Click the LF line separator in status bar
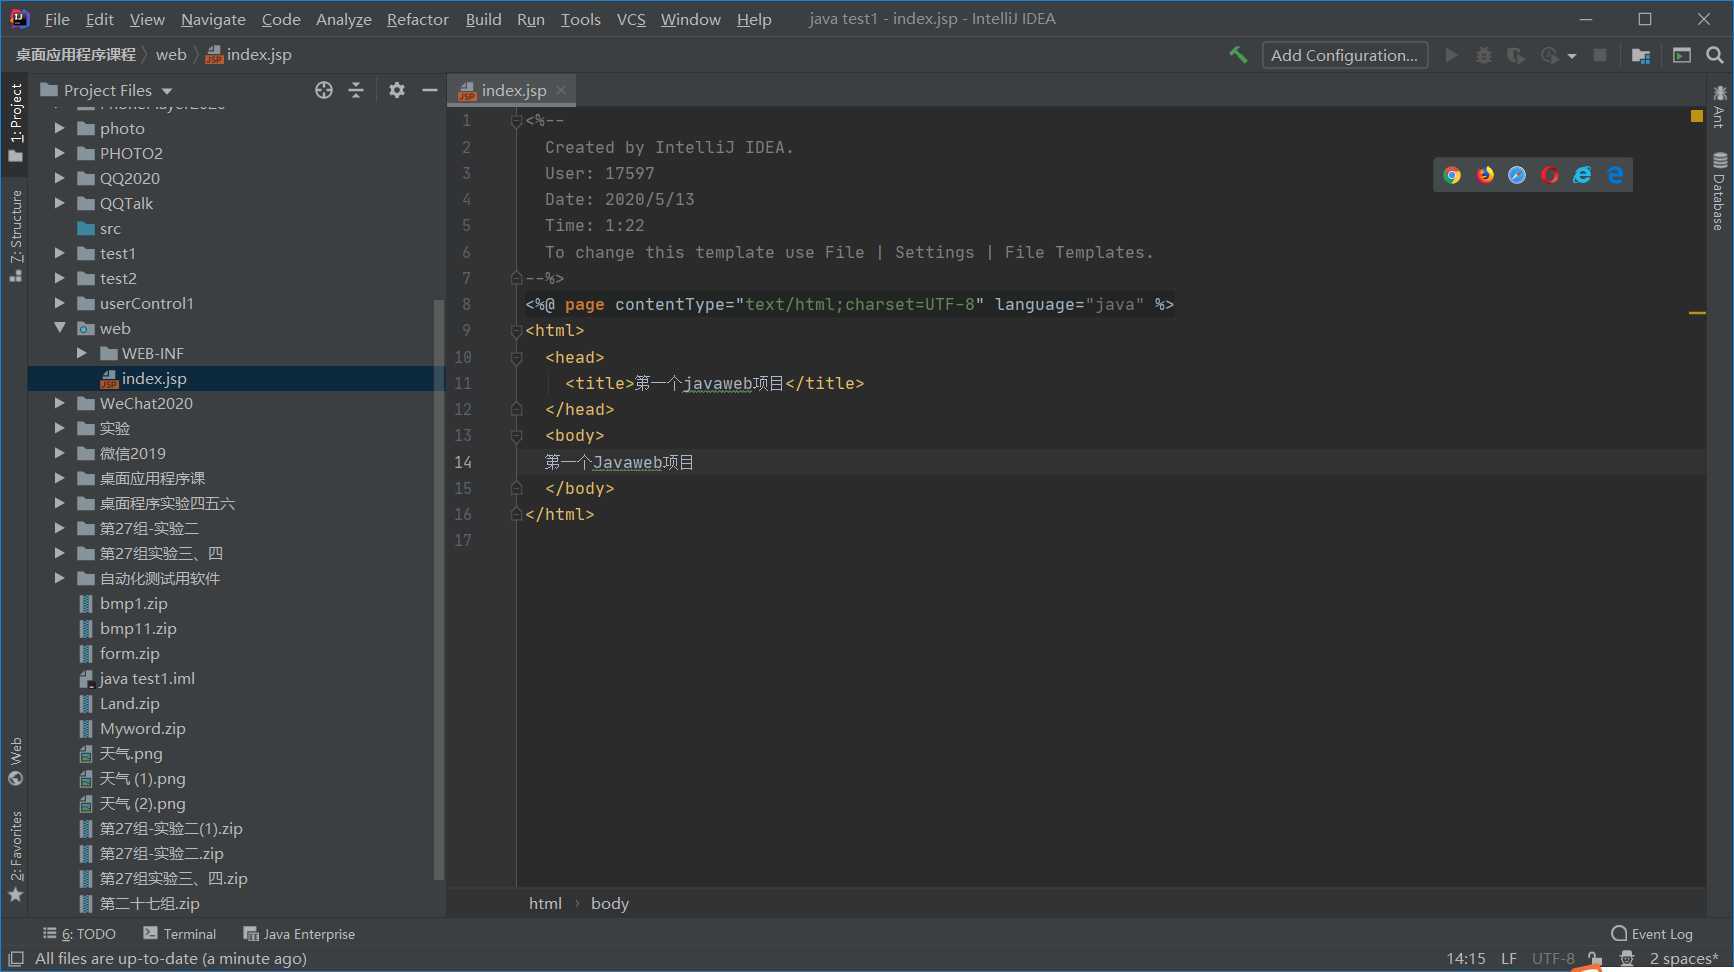The height and width of the screenshot is (972, 1734). [1509, 958]
